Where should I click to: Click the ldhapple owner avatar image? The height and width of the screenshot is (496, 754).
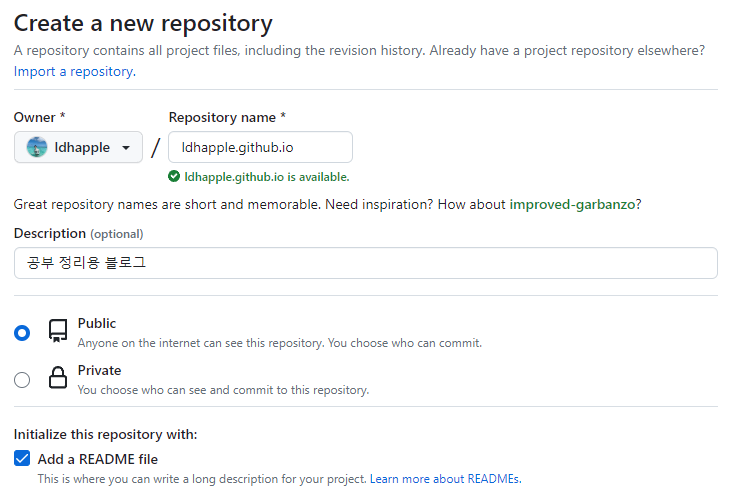[37, 147]
